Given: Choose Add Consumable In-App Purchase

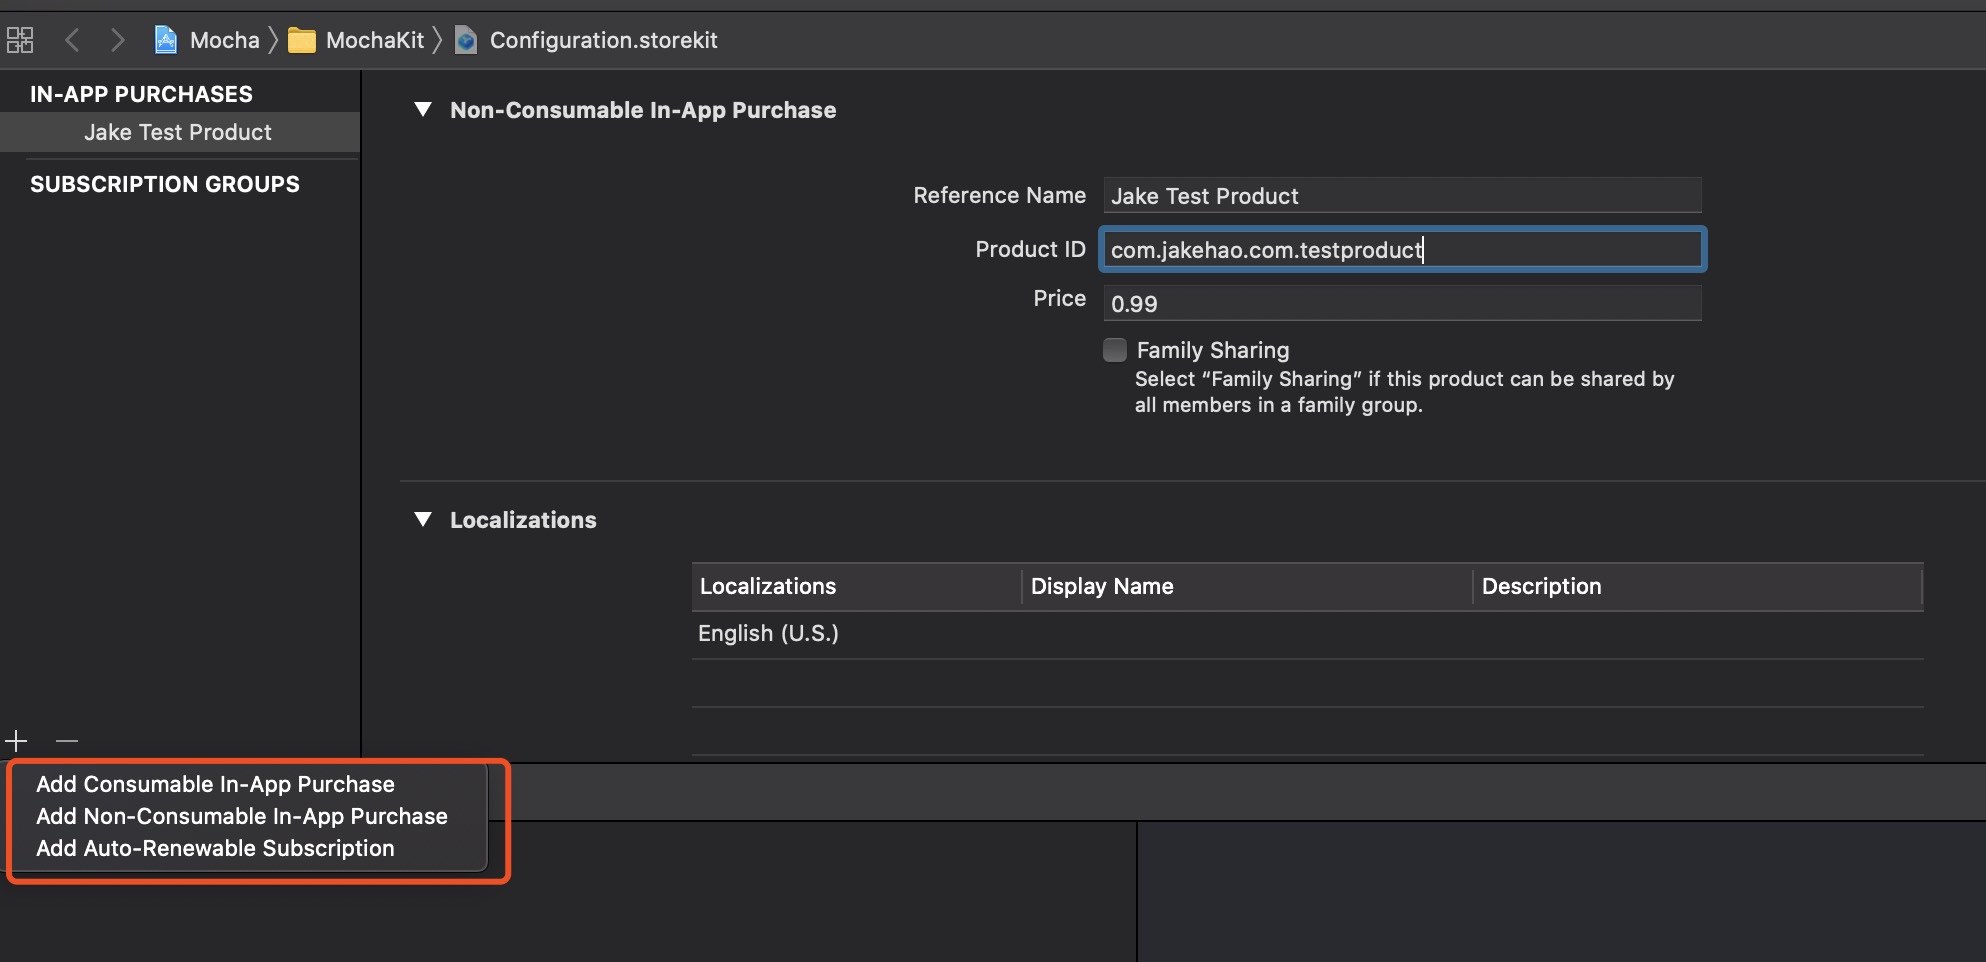Looking at the screenshot, I should click(215, 784).
